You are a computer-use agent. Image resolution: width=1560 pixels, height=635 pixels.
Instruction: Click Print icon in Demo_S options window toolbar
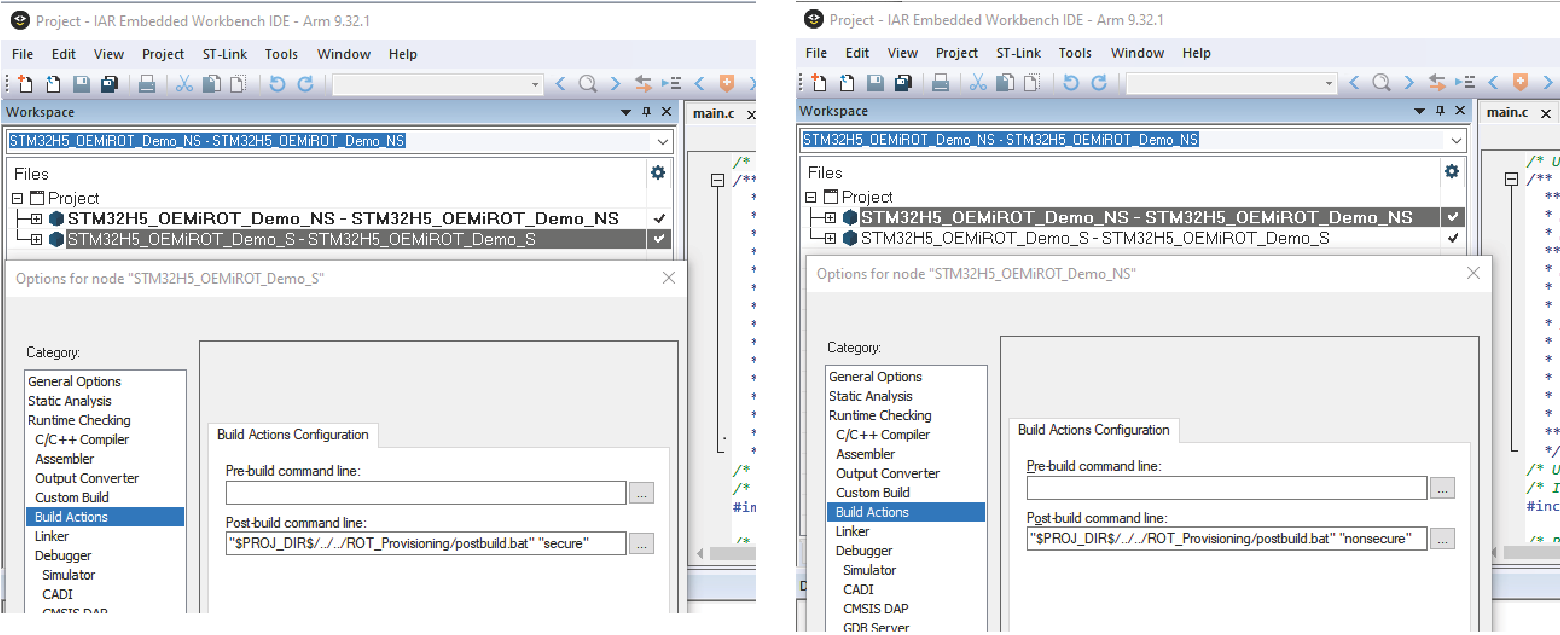click(x=146, y=84)
